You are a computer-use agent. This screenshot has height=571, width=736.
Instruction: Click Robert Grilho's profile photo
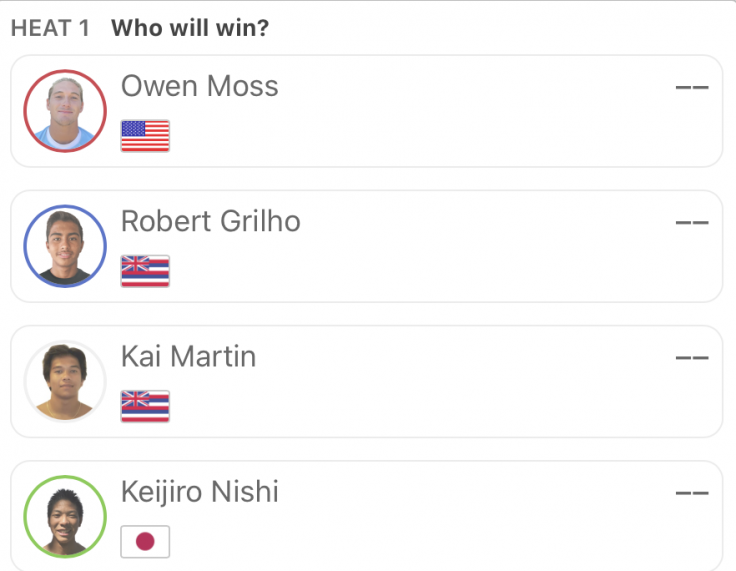click(x=65, y=246)
